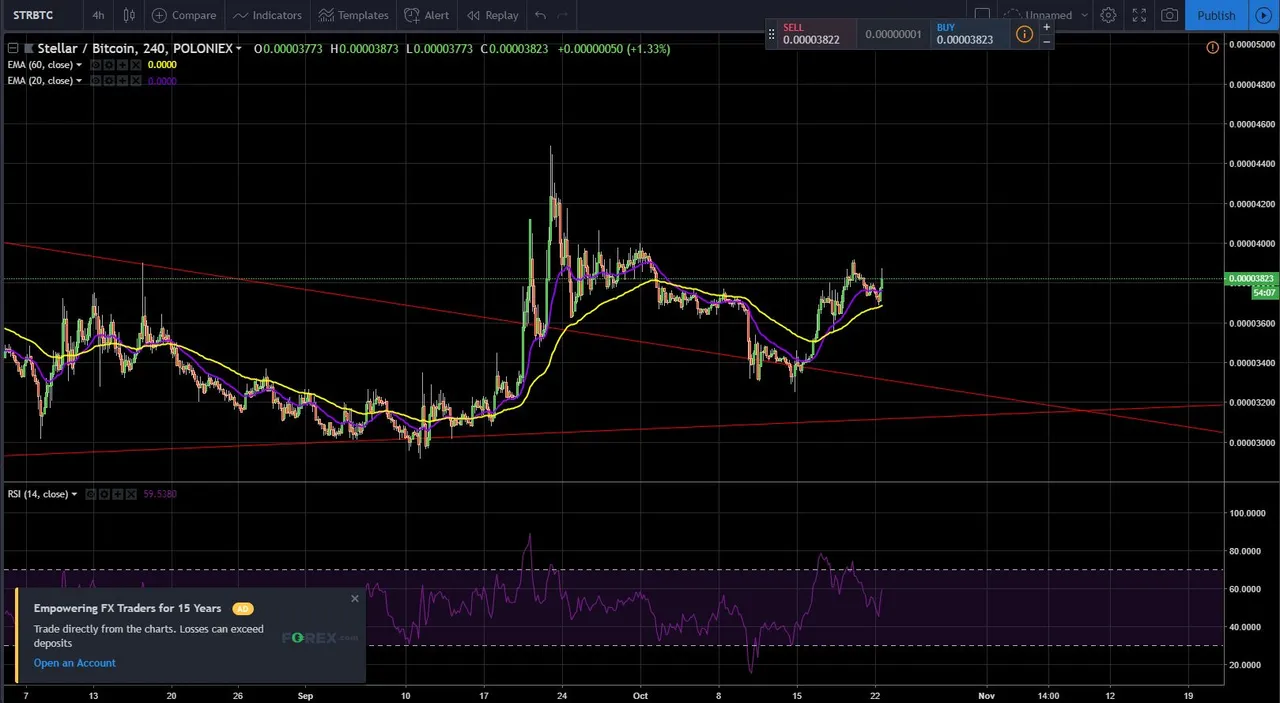Click the blue Publish button
Image resolution: width=1280 pixels, height=703 pixels.
1216,15
